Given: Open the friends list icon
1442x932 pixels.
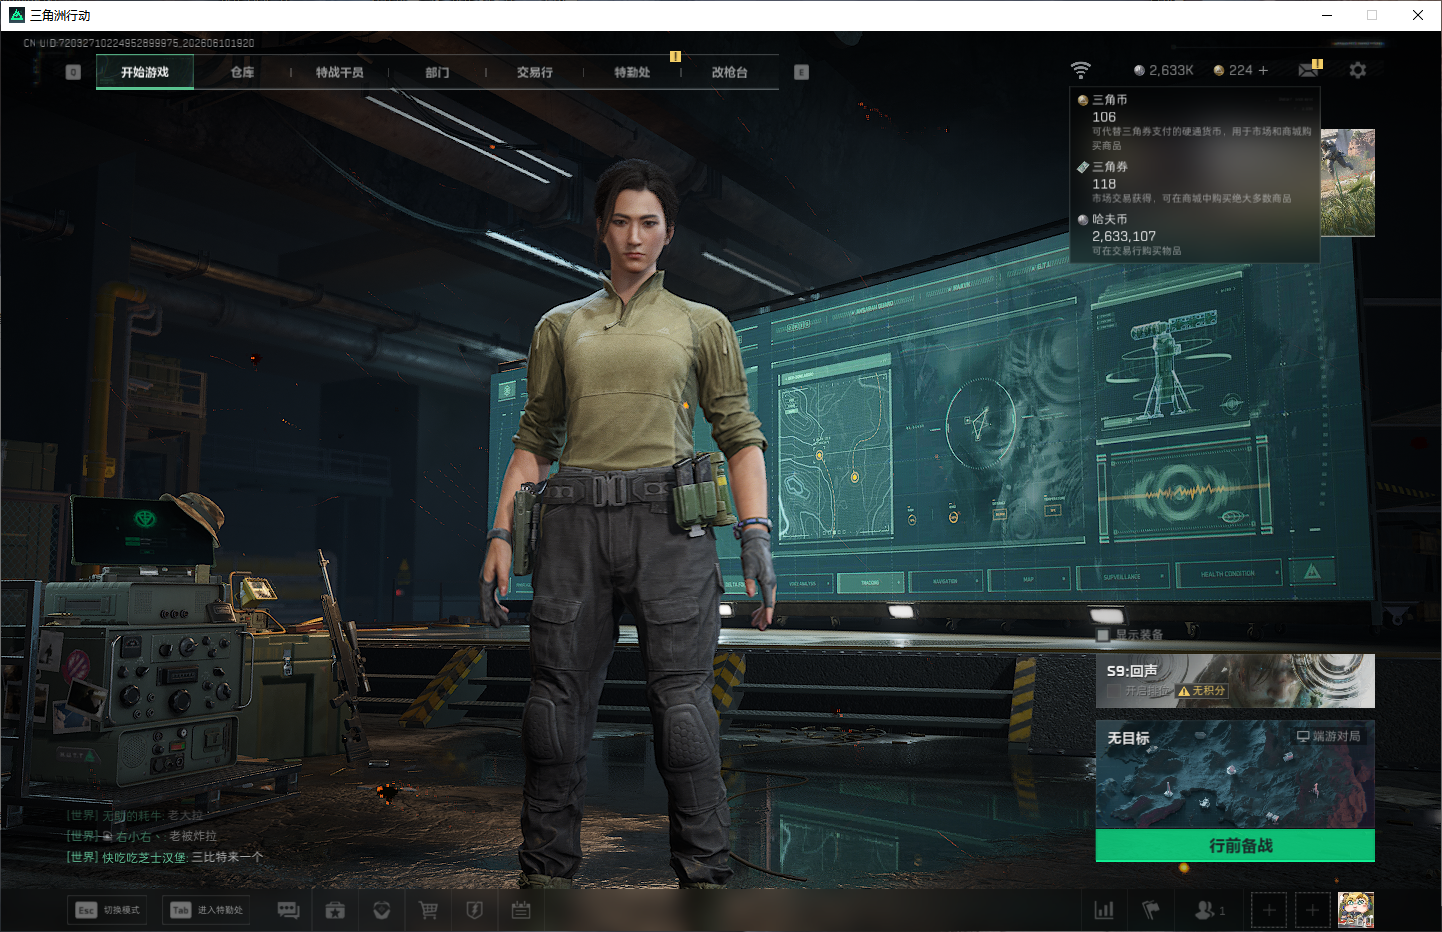Looking at the screenshot, I should [1209, 910].
